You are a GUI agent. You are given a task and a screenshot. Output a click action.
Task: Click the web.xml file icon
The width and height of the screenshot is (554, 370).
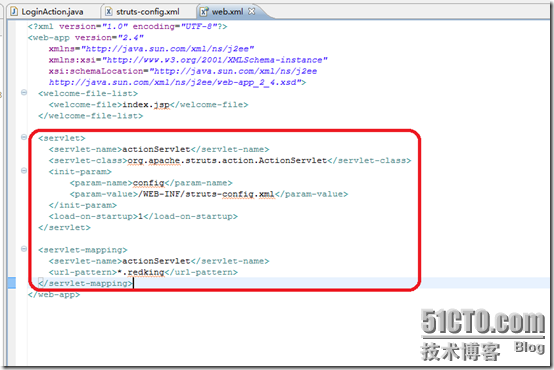click(x=204, y=12)
